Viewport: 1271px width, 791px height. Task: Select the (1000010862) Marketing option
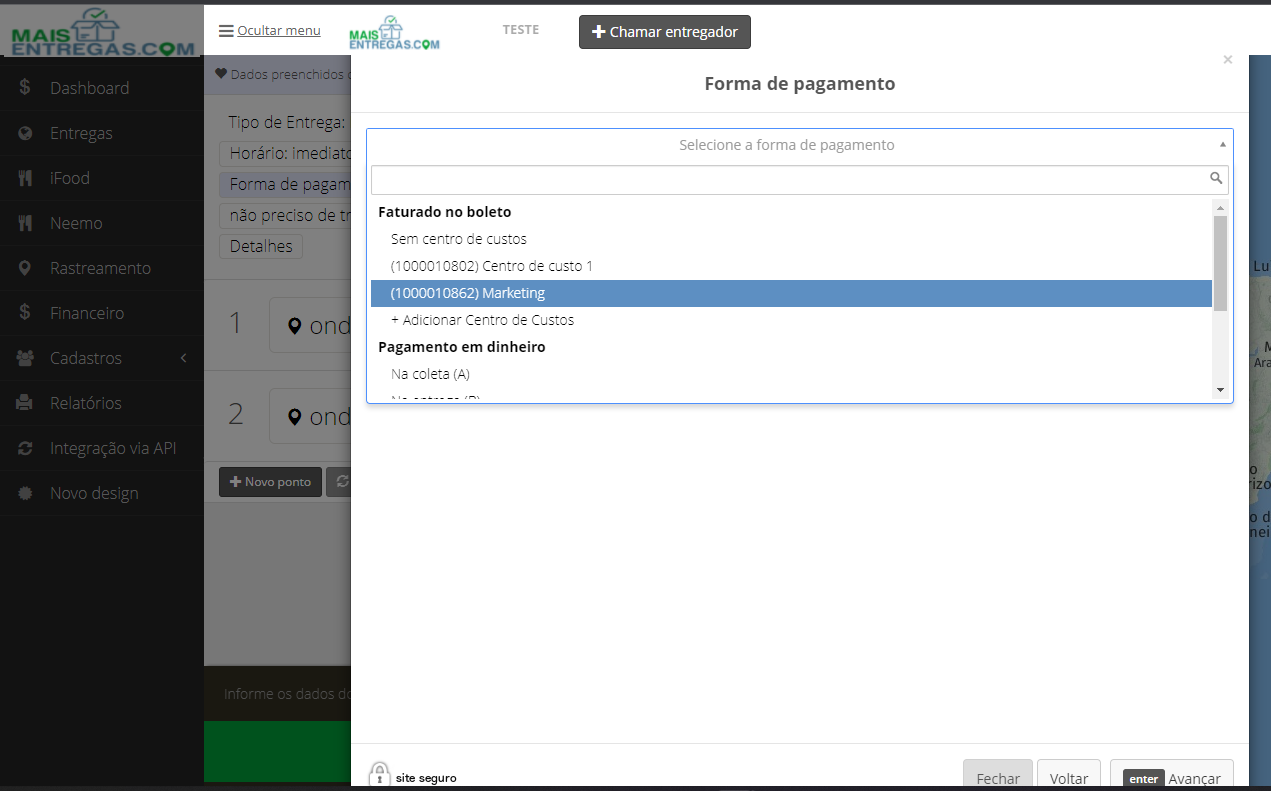point(791,293)
